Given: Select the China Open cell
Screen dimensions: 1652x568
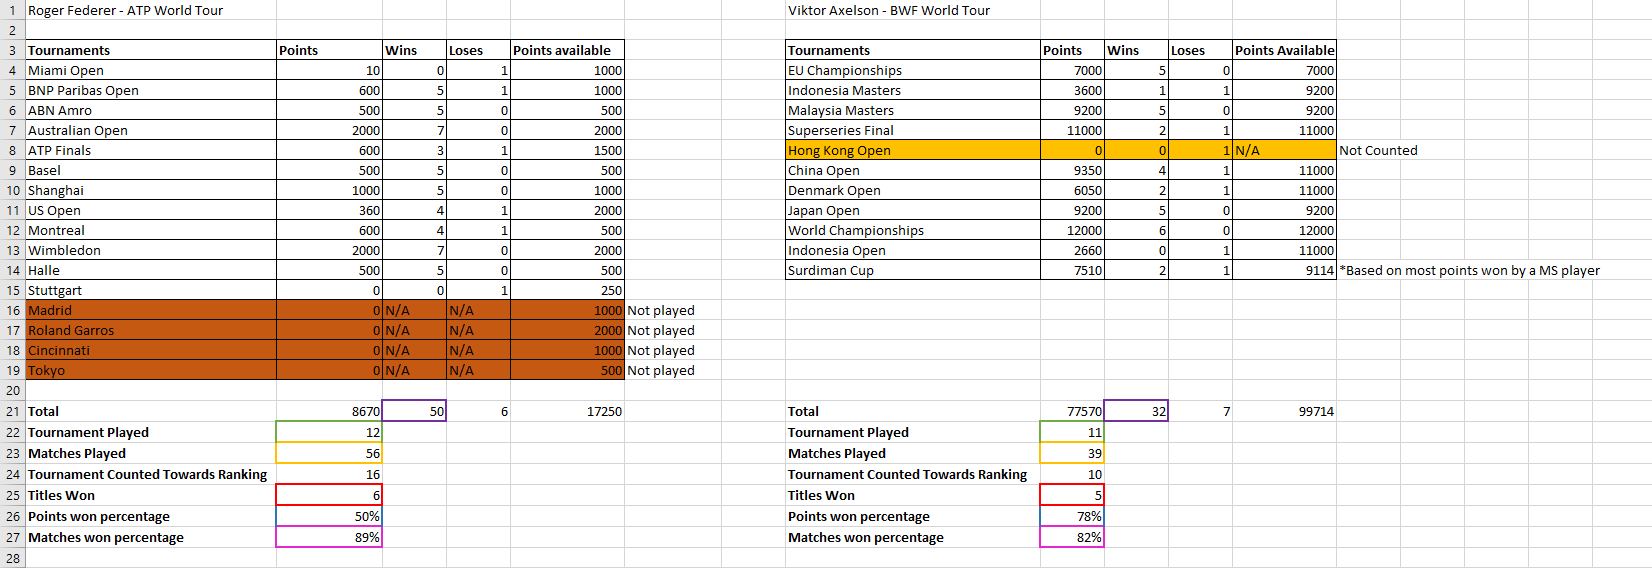Looking at the screenshot, I should pos(913,170).
